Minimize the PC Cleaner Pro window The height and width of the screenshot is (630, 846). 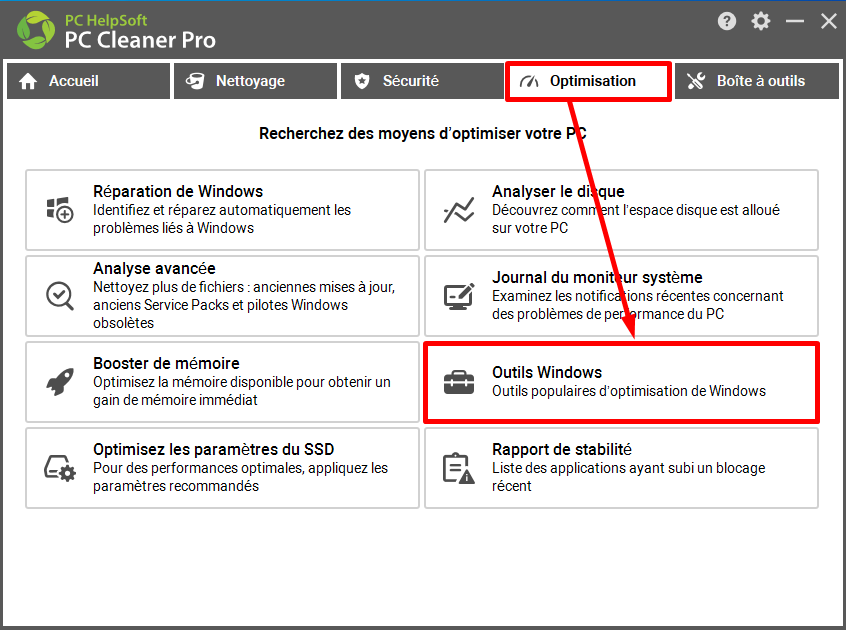tap(795, 22)
